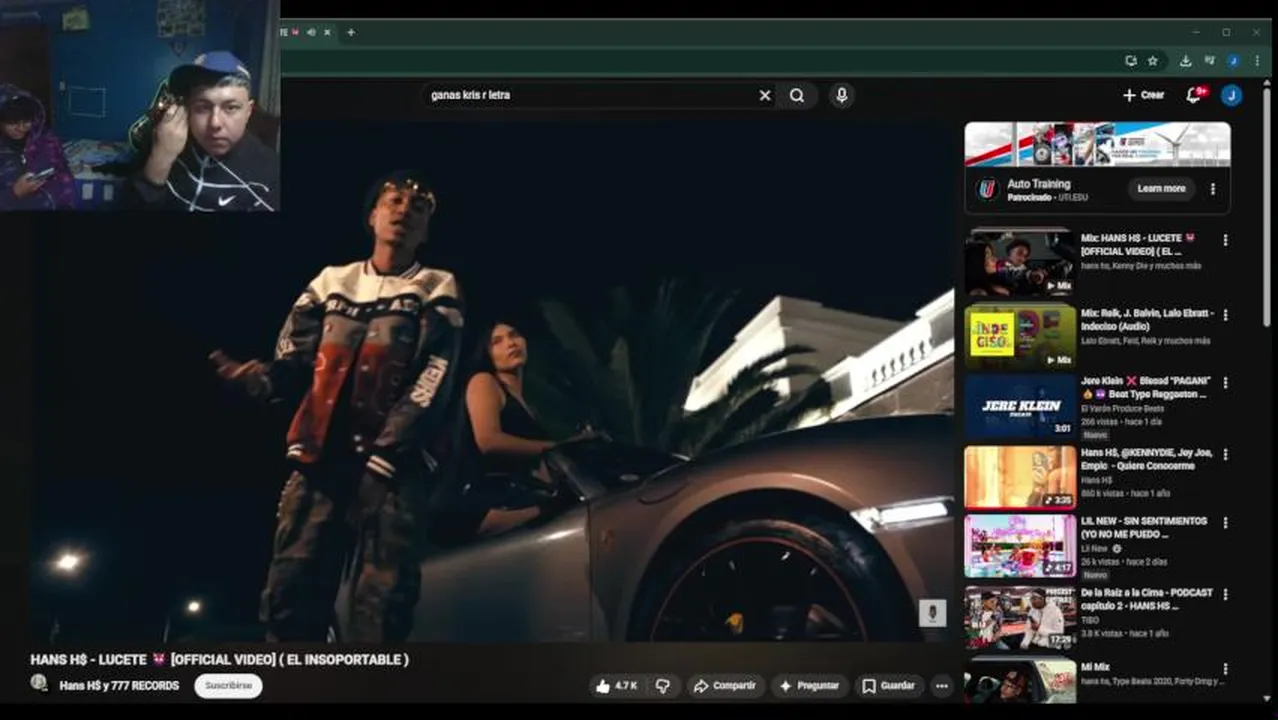Subscribe using the Suscribirse button
This screenshot has width=1278, height=720.
[228, 686]
